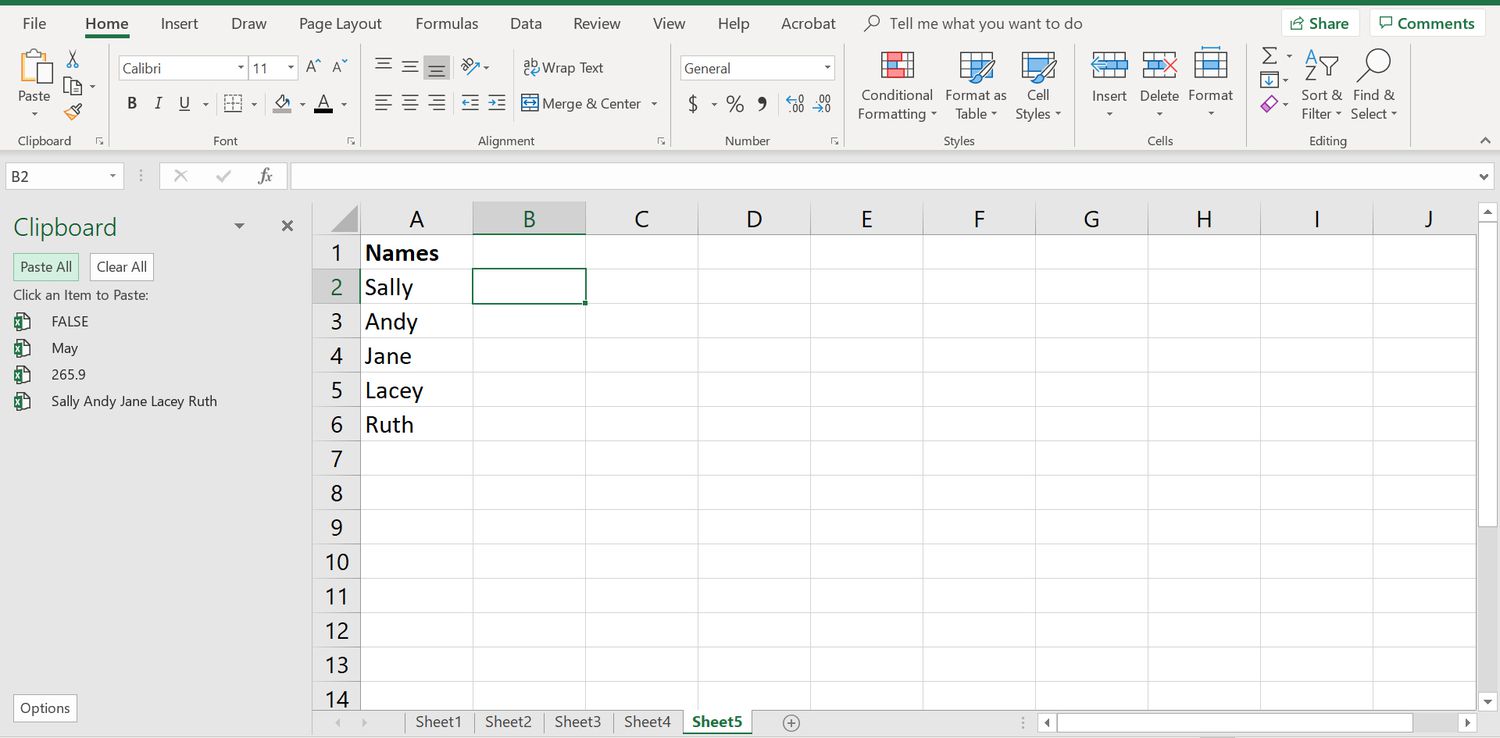Screen dimensions: 1500x738
Task: Toggle Wrap Text for the cell
Action: (563, 68)
